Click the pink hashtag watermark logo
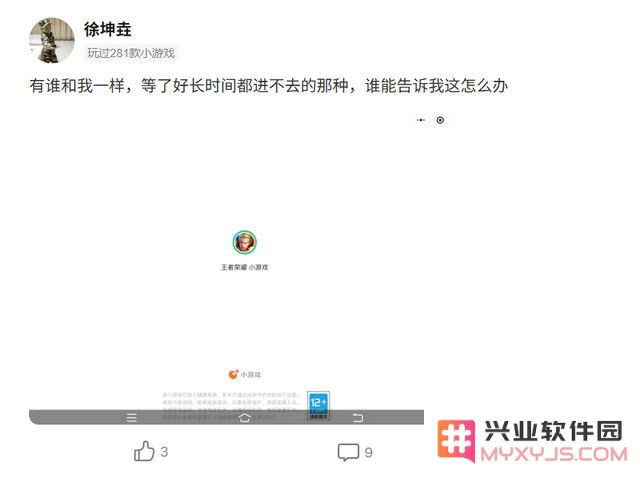640x478 pixels. click(x=456, y=441)
